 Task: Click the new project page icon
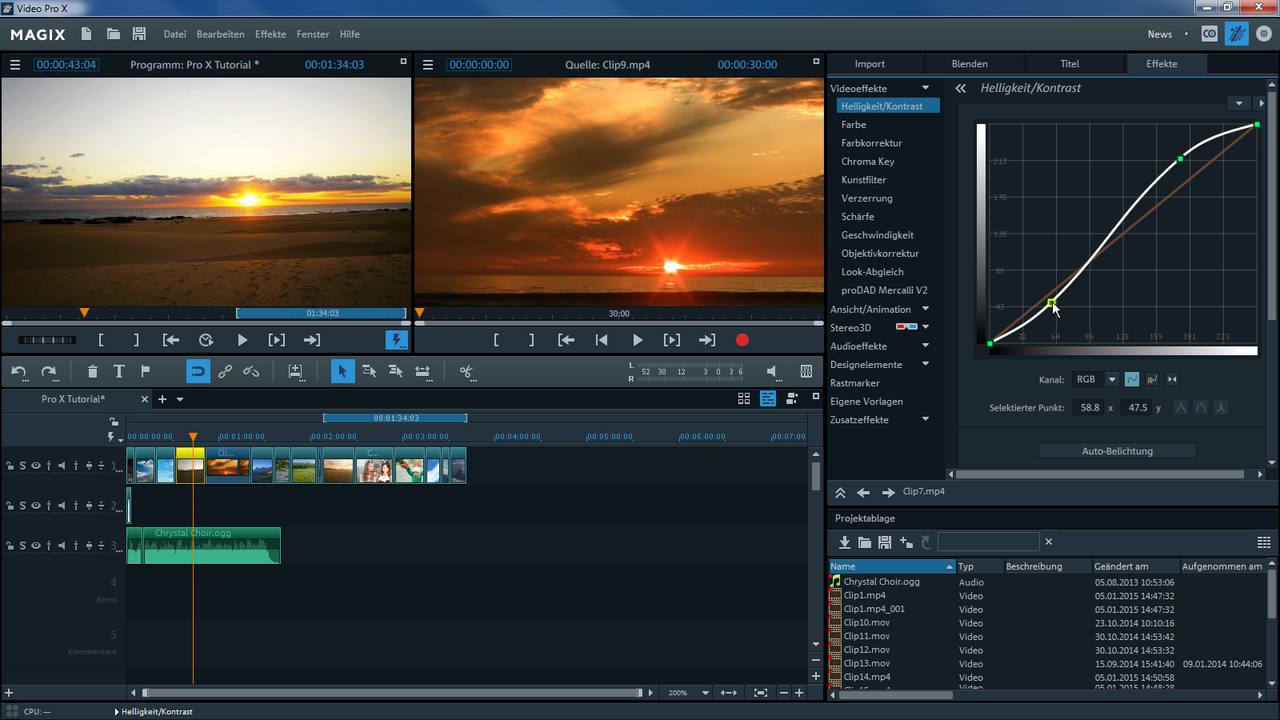(x=87, y=34)
